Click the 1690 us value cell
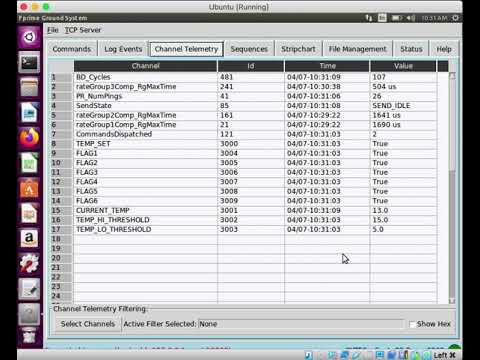The image size is (480, 360). pos(403,125)
